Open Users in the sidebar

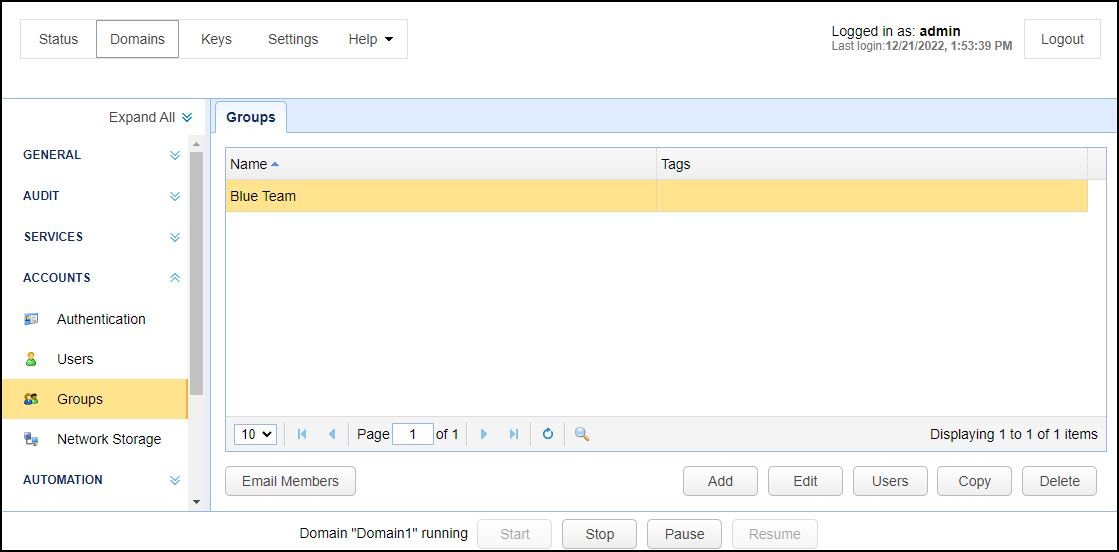click(x=94, y=359)
